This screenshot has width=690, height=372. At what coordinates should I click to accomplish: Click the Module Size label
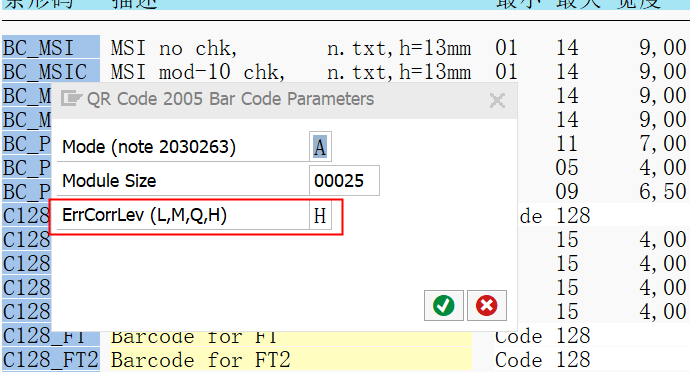109,180
